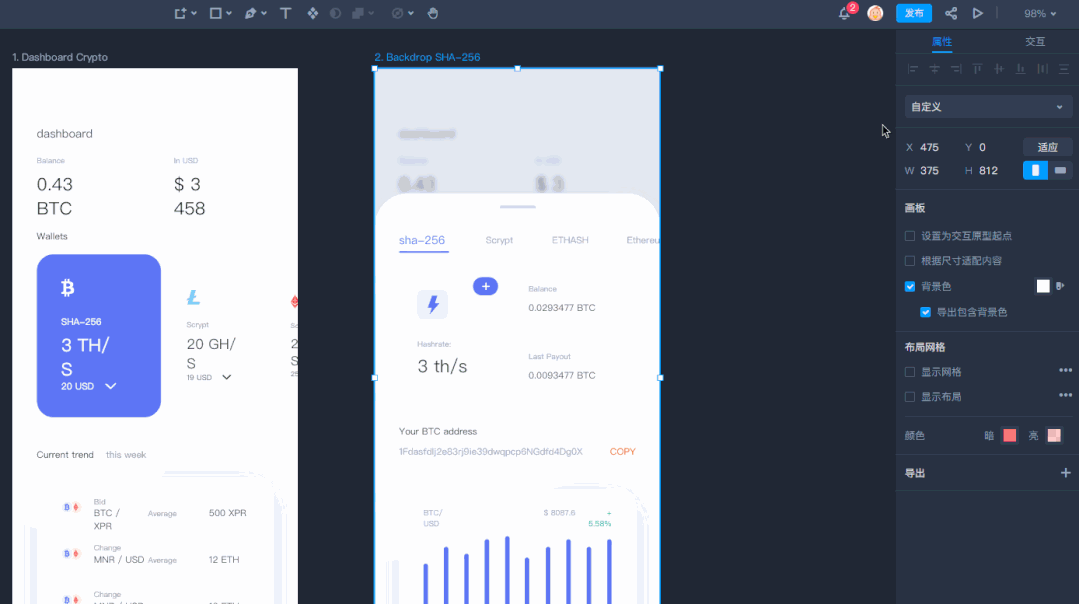Image resolution: width=1079 pixels, height=604 pixels.
Task: Select the ETHASH tab in artboard
Action: click(570, 240)
